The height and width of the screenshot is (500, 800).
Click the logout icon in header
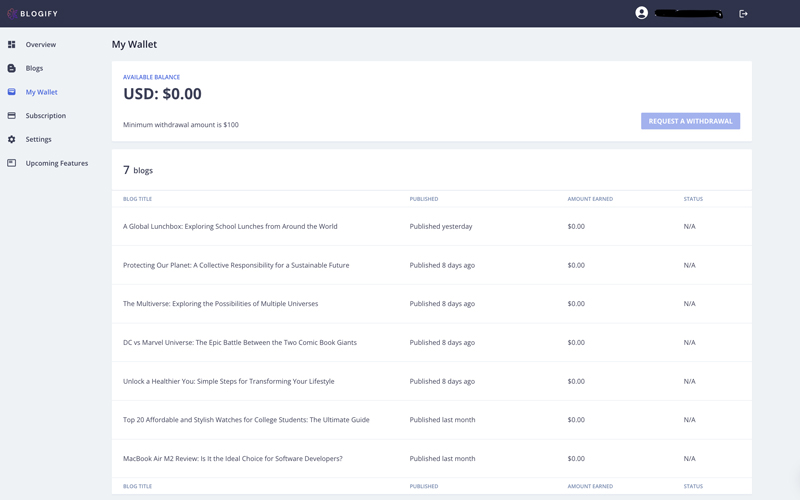(x=743, y=14)
